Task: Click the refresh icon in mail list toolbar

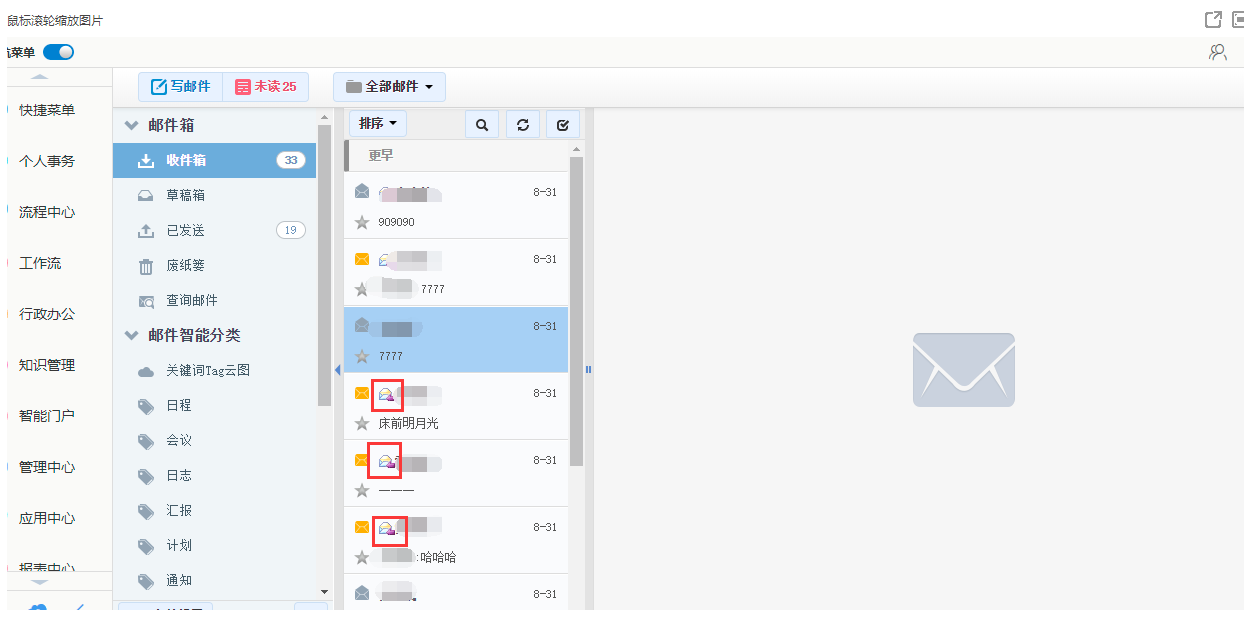Action: coord(522,125)
